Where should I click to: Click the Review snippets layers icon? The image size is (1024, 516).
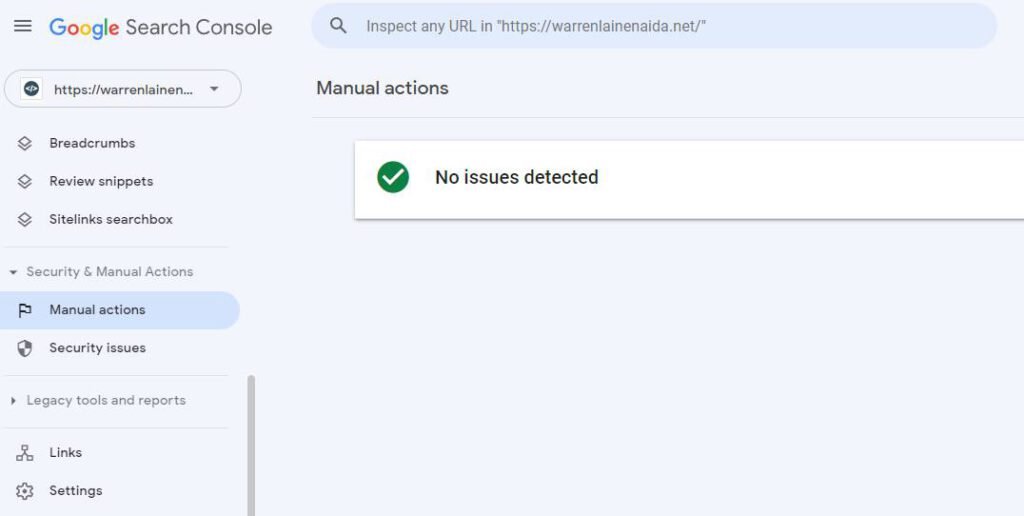(25, 181)
